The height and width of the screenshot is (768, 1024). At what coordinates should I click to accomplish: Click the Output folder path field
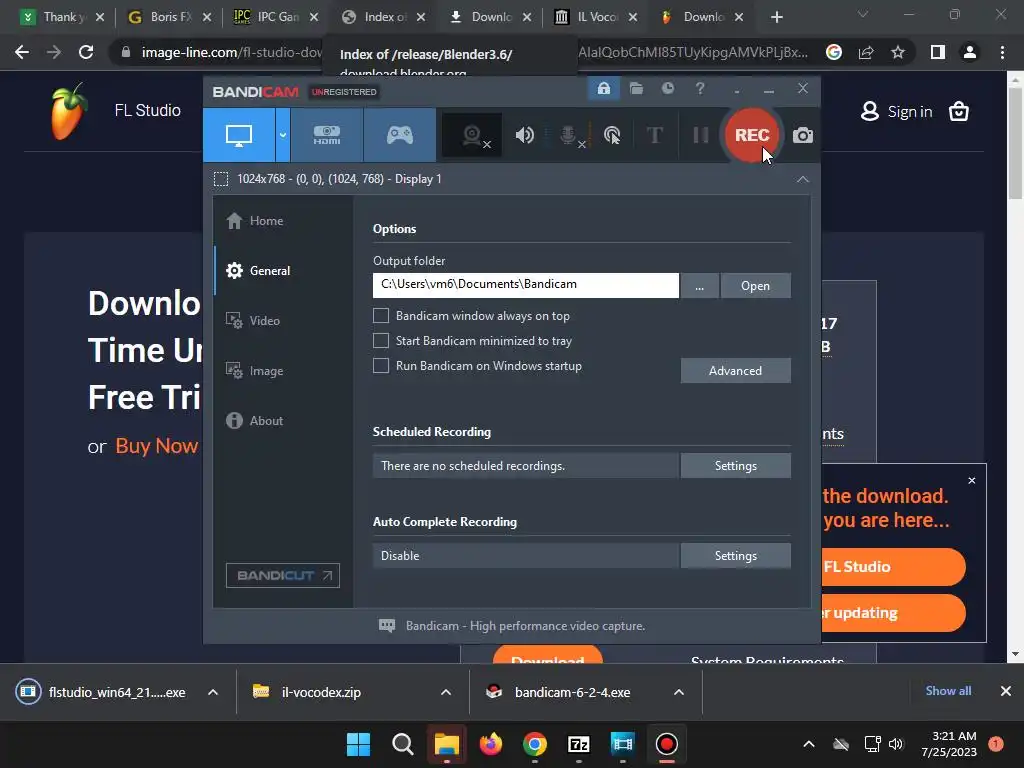click(526, 285)
